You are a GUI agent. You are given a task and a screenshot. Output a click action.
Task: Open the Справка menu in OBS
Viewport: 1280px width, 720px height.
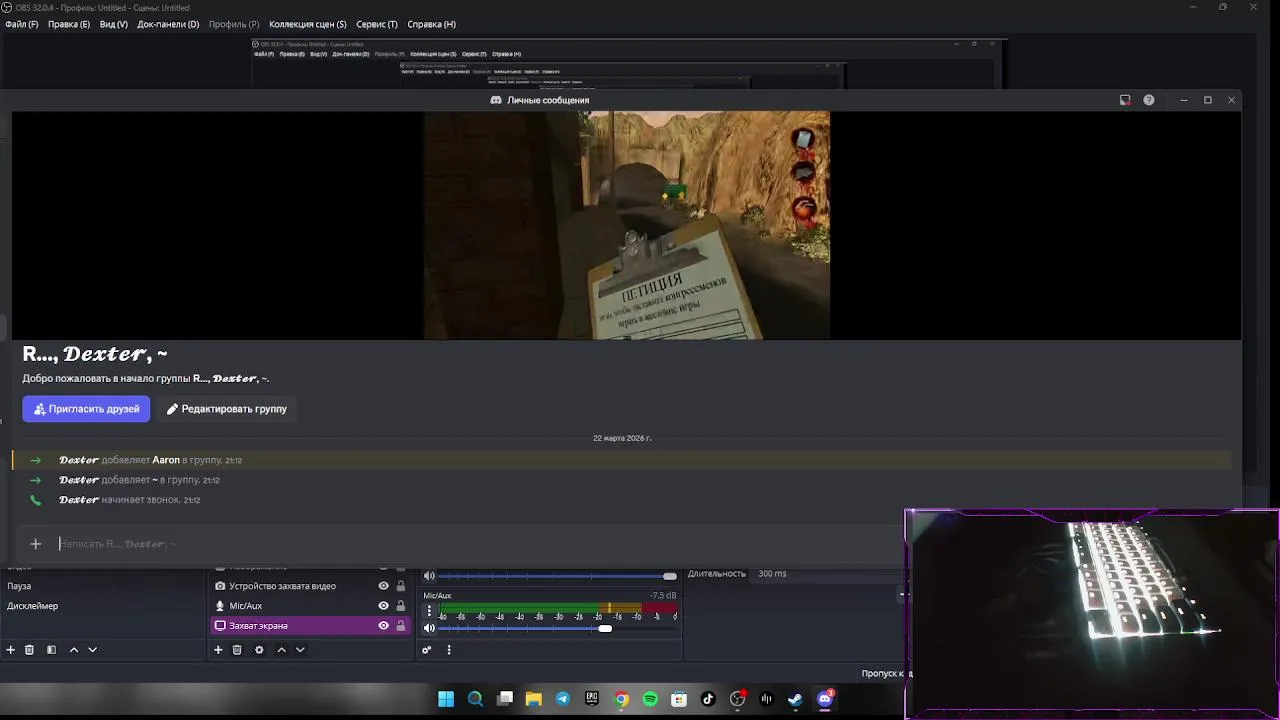click(431, 24)
